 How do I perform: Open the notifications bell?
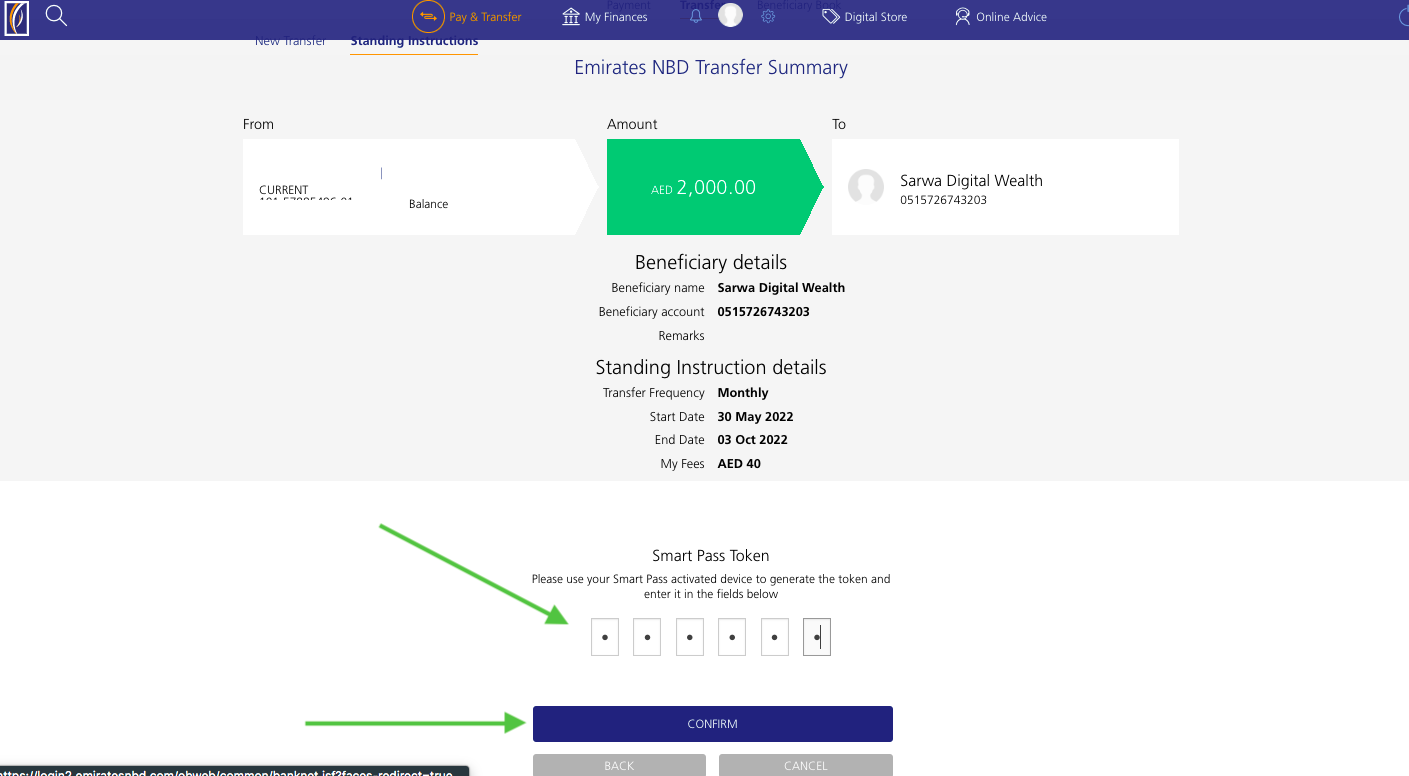pos(695,16)
